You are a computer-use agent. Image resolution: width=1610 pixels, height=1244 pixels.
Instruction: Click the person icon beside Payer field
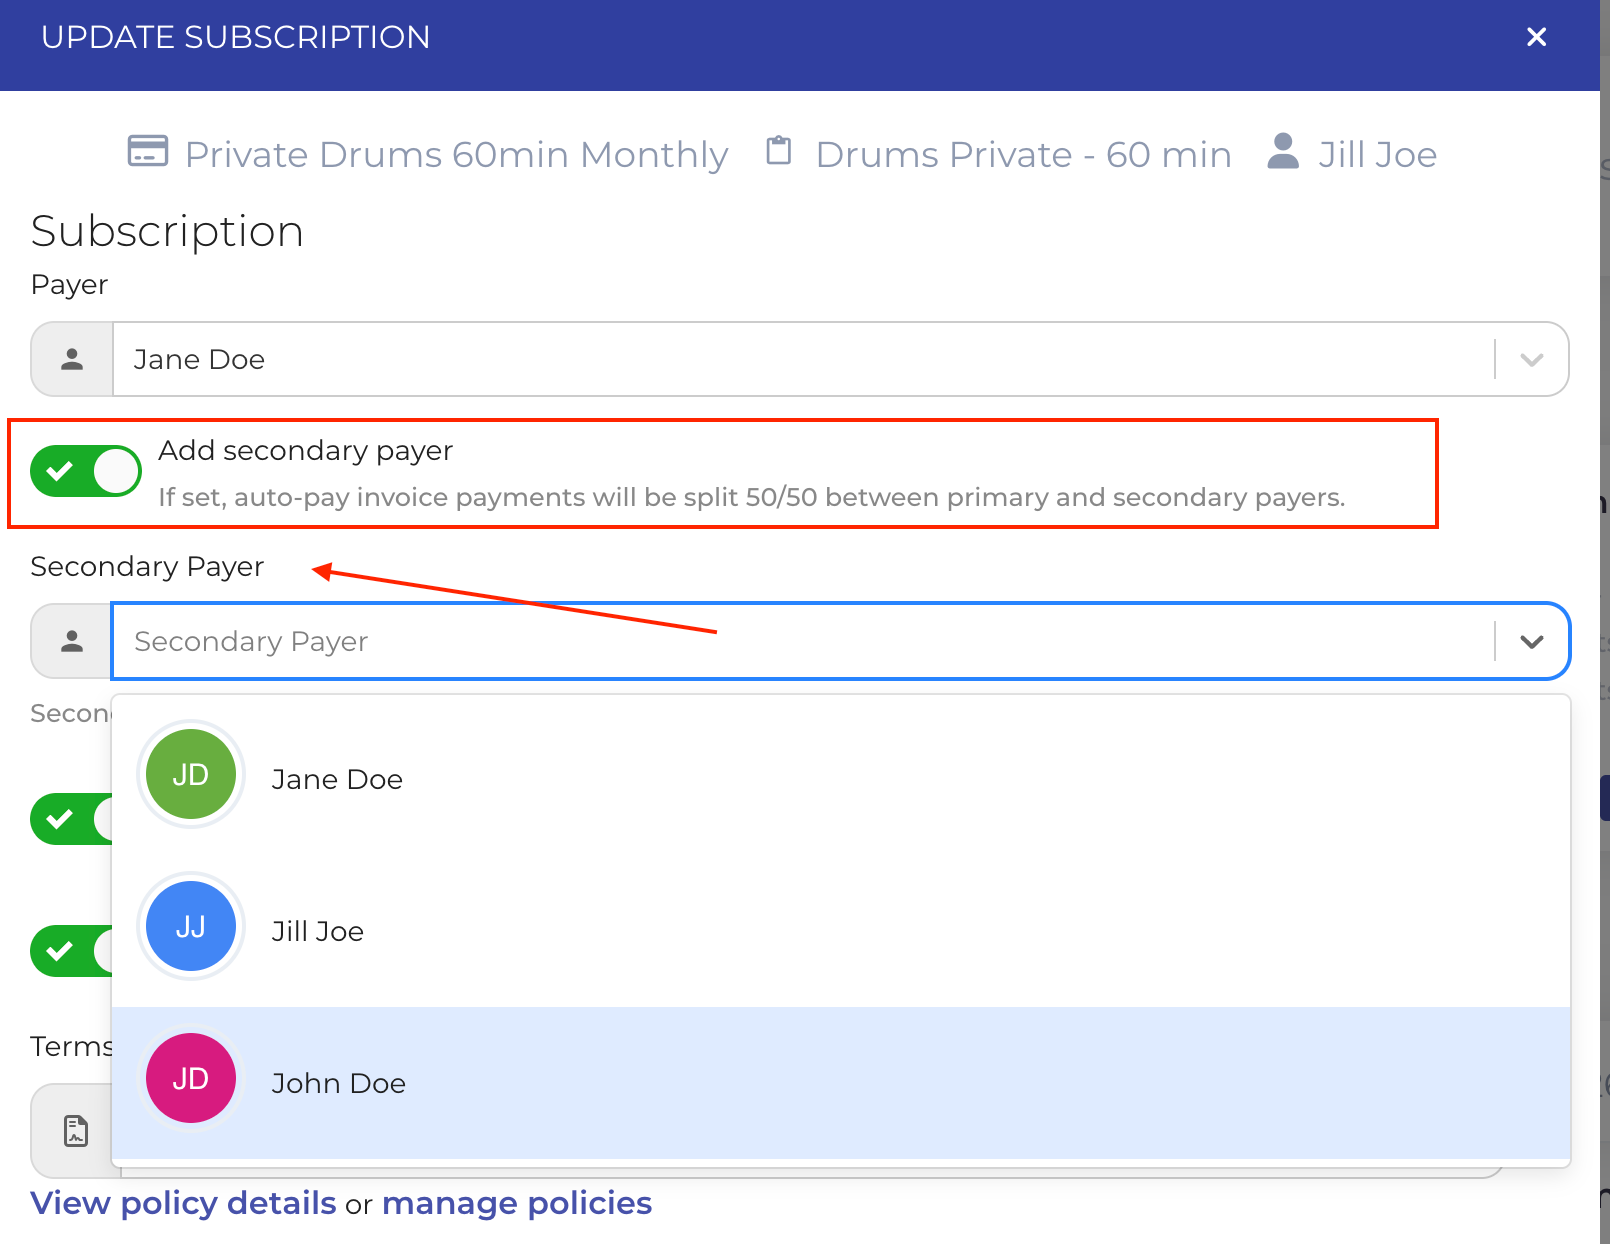72,359
